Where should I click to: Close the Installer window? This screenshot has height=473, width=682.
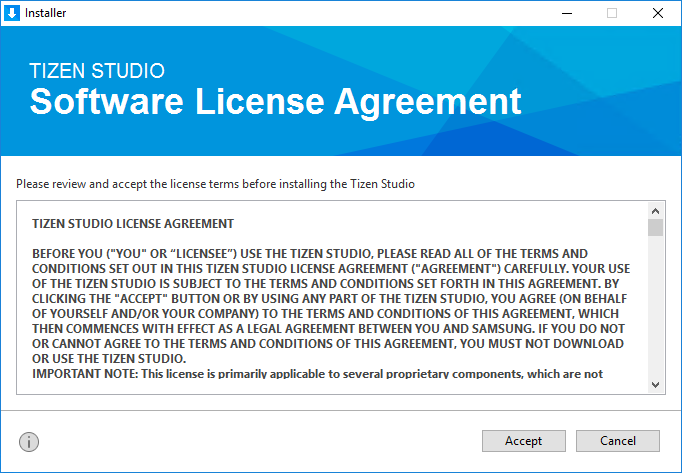(657, 13)
